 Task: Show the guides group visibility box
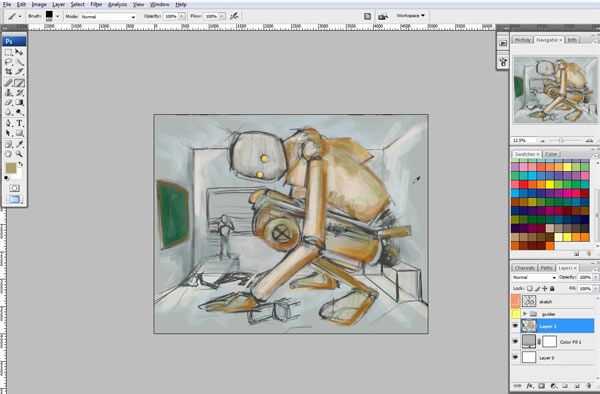click(515, 314)
